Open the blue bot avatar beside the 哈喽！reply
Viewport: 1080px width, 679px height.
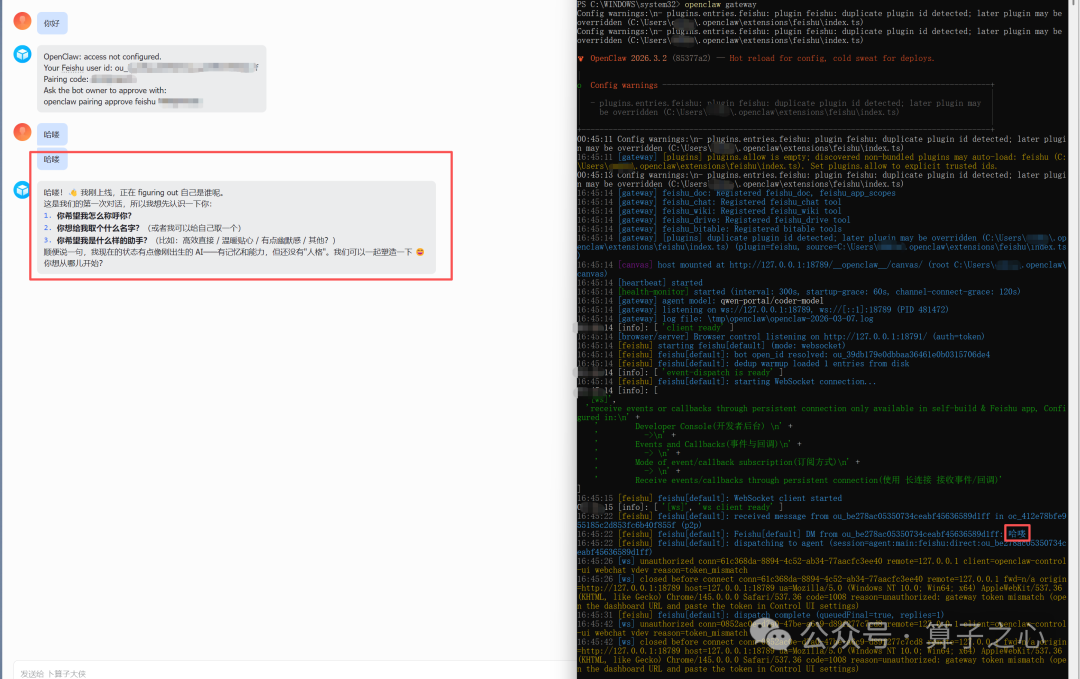(x=22, y=189)
